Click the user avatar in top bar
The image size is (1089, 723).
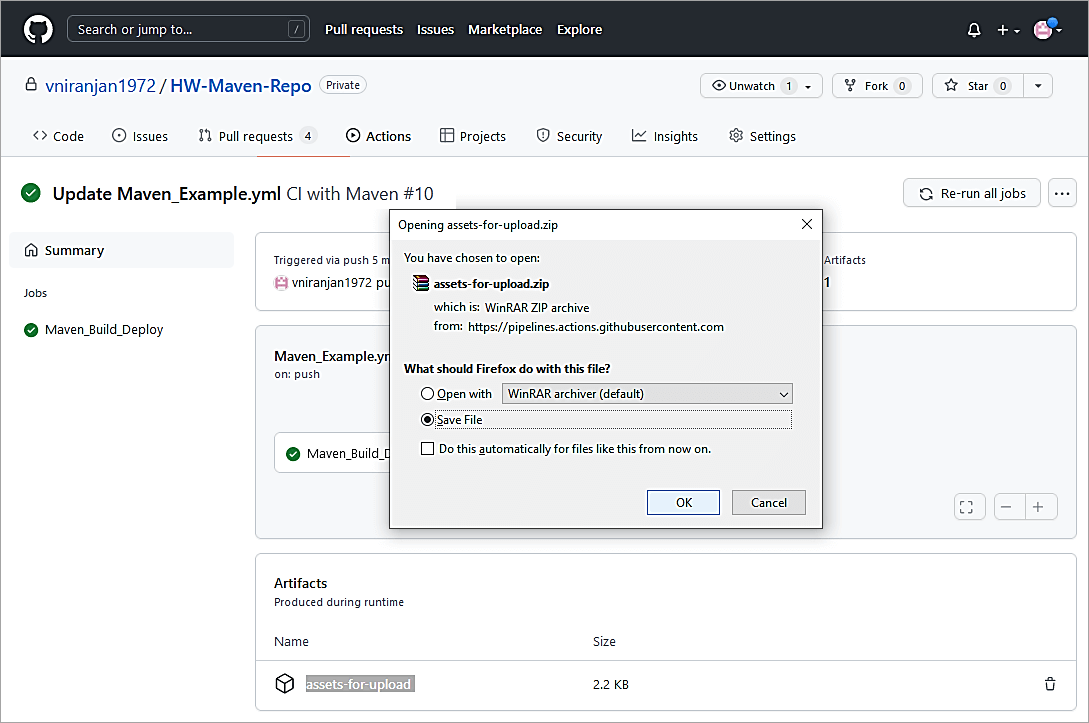click(x=1043, y=29)
